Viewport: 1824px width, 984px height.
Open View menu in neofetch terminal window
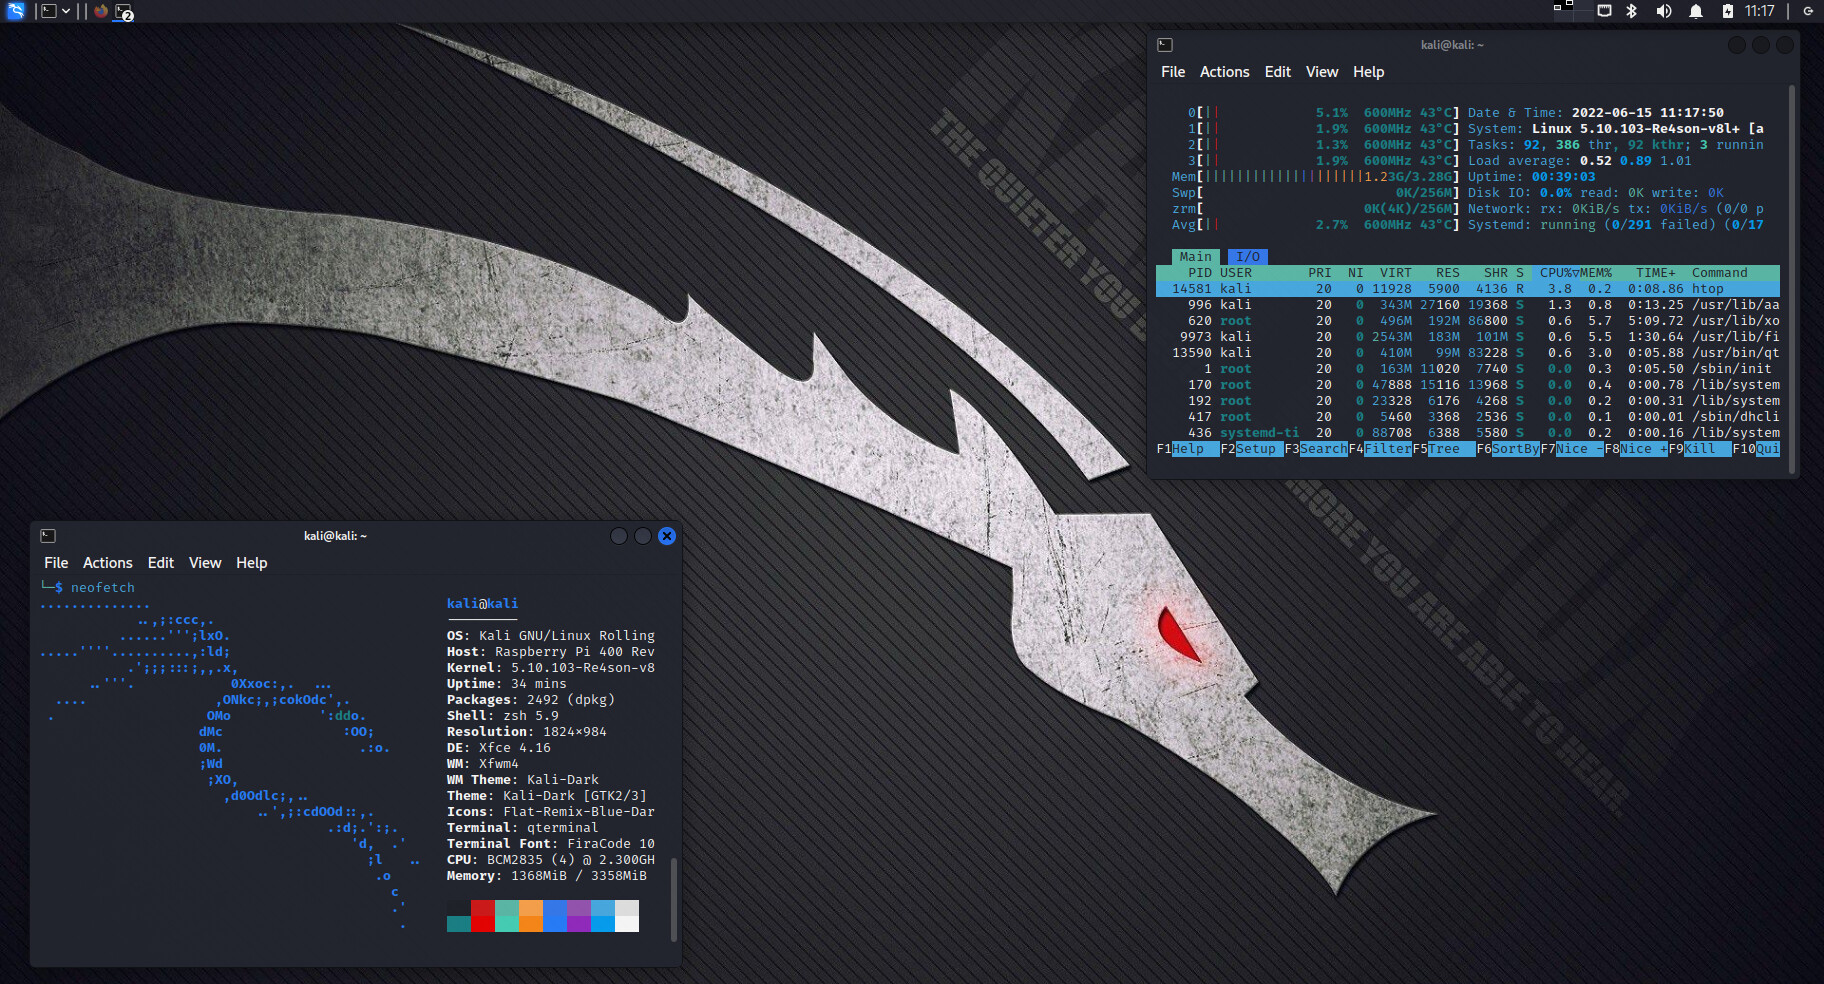205,563
